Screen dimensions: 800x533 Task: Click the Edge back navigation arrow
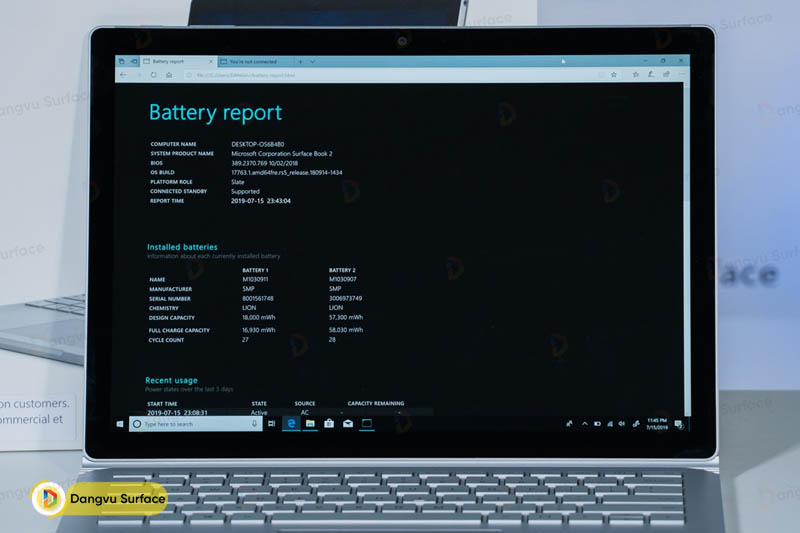[x=123, y=74]
